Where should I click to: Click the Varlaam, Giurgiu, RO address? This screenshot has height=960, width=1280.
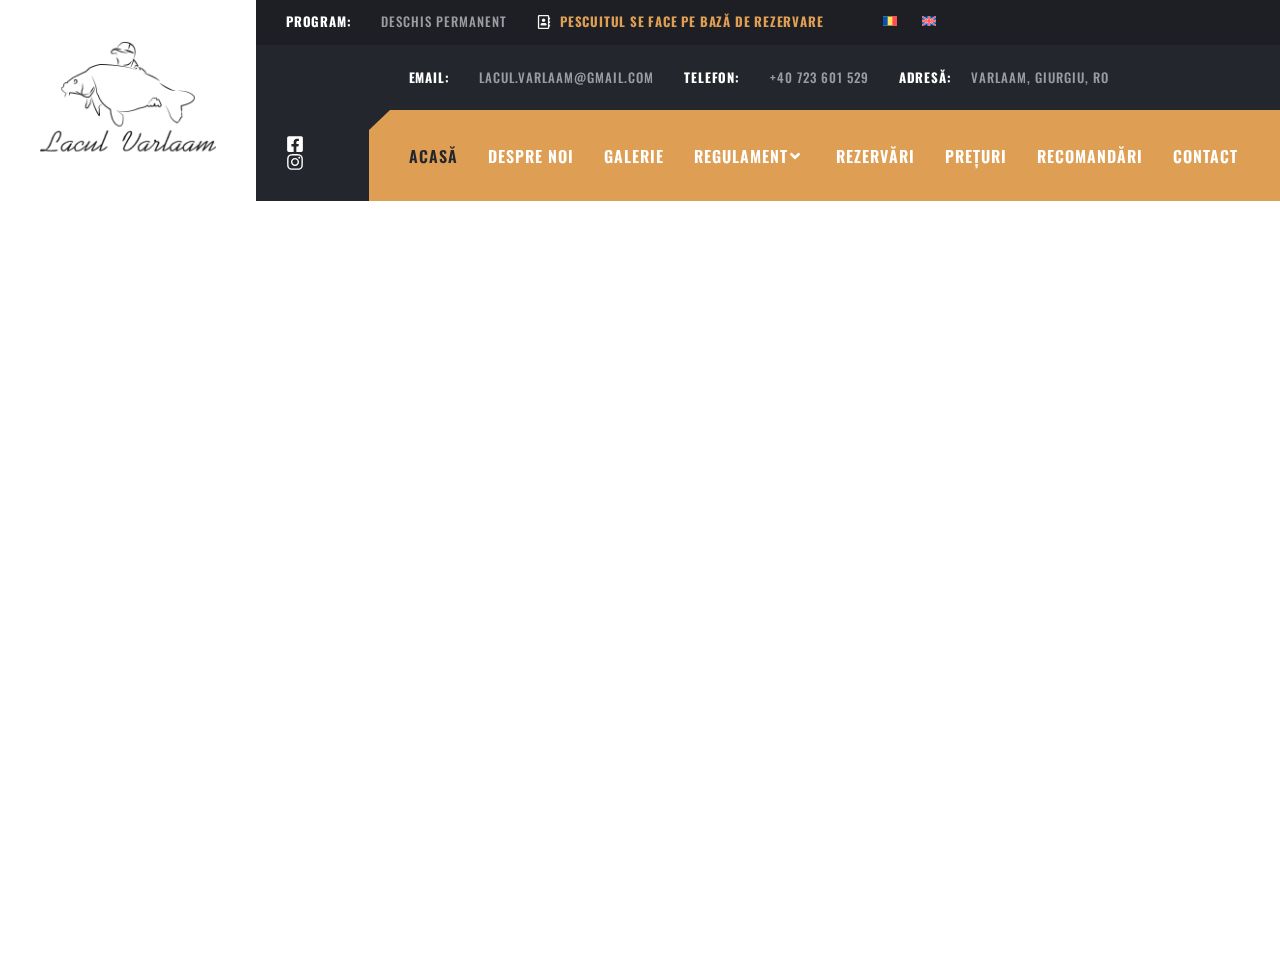tap(1040, 78)
